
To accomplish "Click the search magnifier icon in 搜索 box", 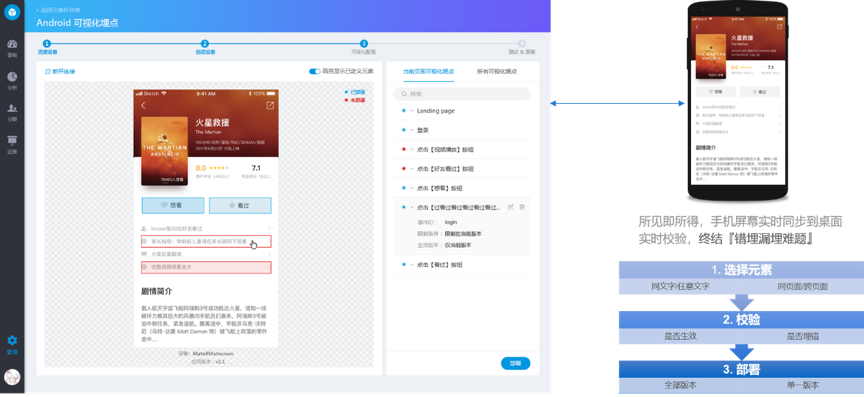I will (404, 94).
